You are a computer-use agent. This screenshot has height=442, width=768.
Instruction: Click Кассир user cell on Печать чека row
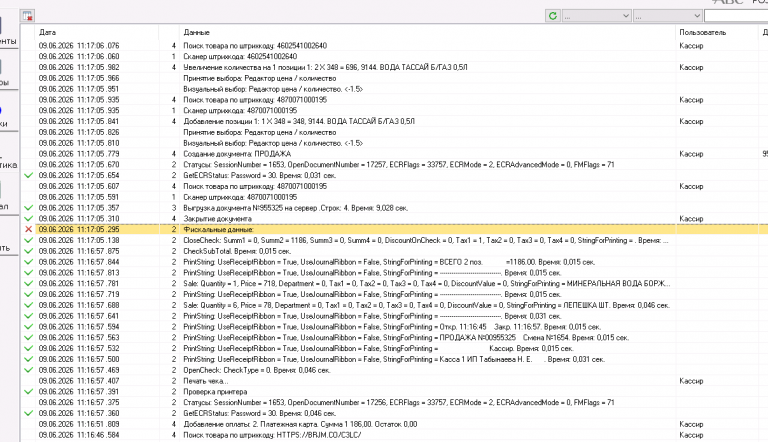691,381
